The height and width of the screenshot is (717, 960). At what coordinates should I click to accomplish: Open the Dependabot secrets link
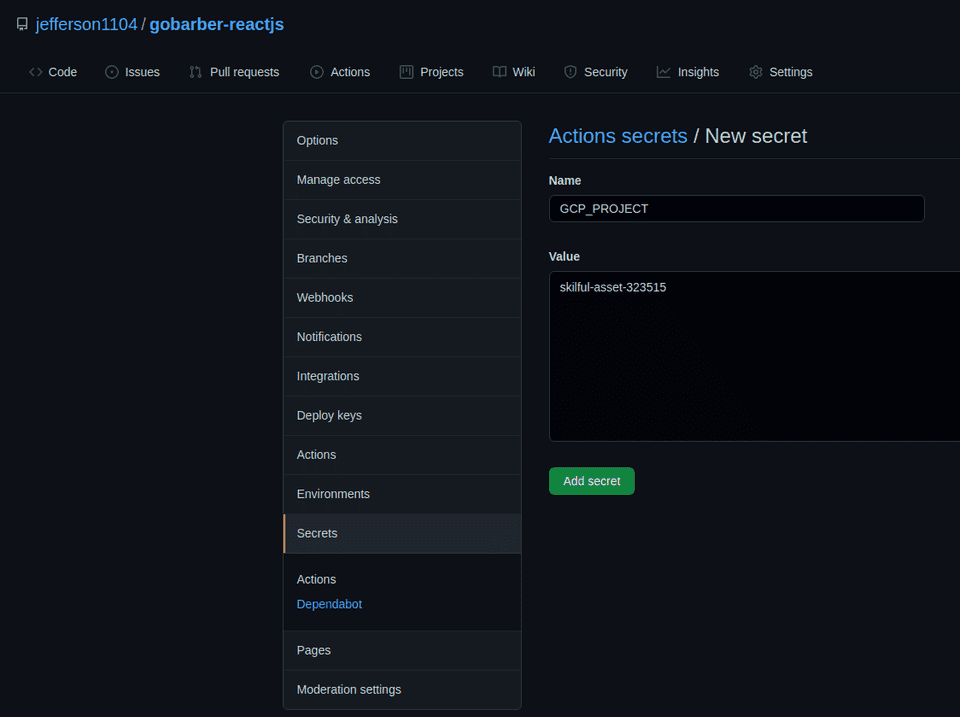pyautogui.click(x=329, y=604)
